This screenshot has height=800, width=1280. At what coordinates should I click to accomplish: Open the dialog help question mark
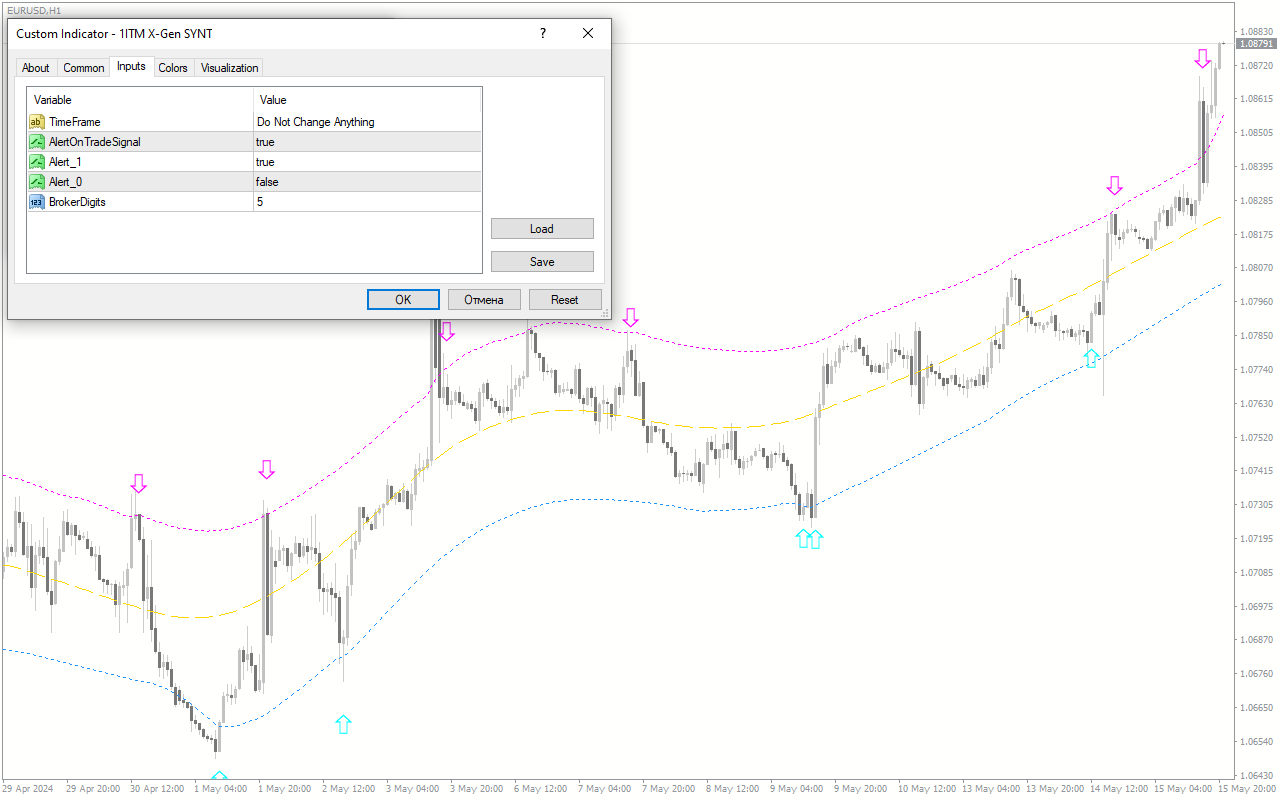click(543, 33)
